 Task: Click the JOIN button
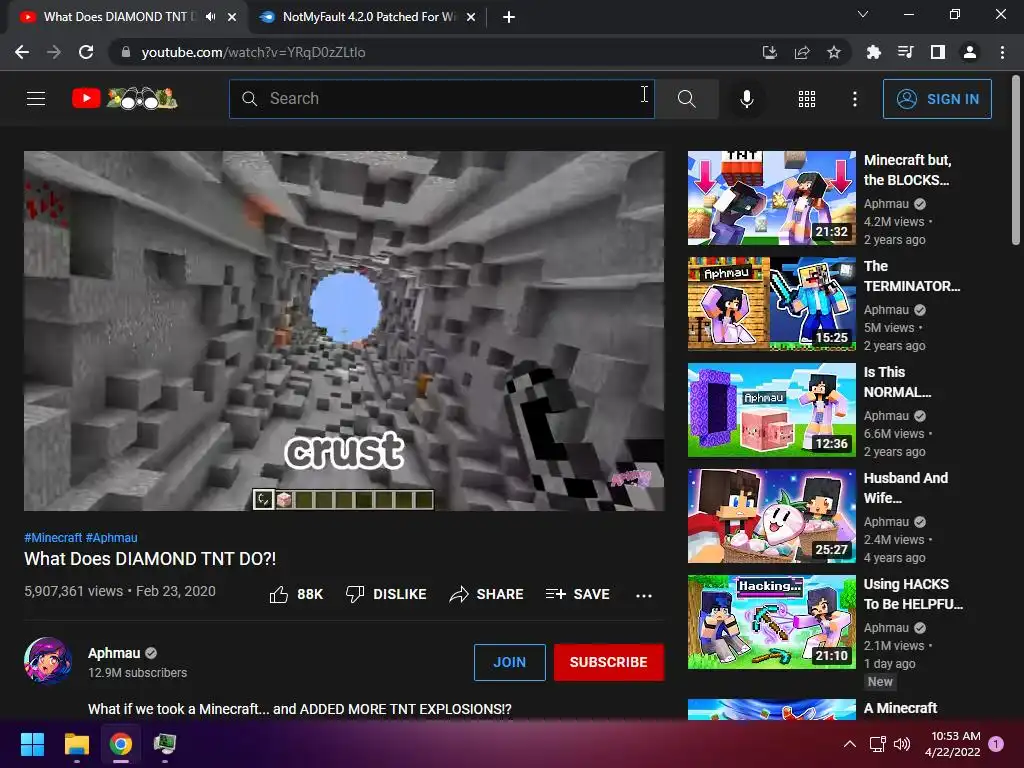(509, 662)
